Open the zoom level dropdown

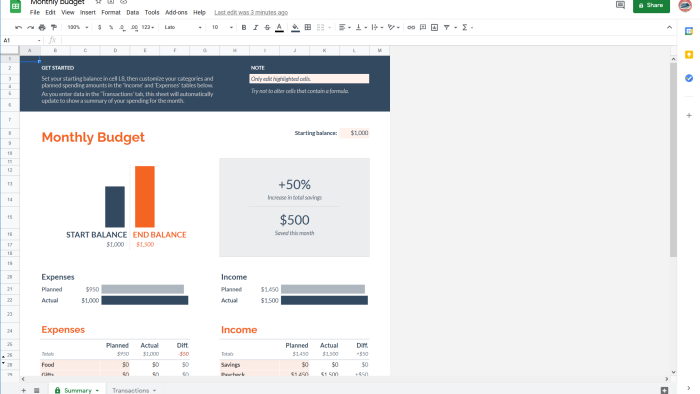tap(78, 28)
